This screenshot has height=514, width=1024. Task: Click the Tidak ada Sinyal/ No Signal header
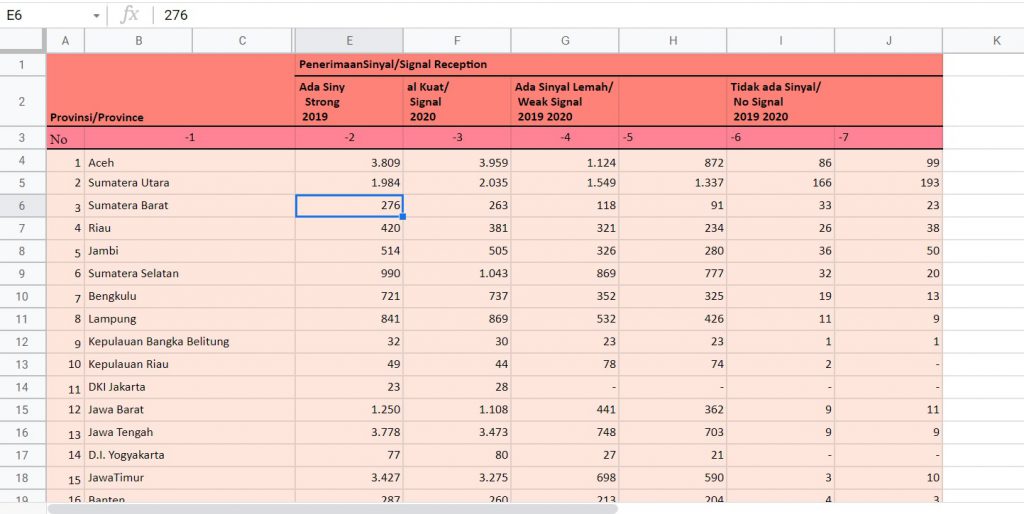coord(780,101)
